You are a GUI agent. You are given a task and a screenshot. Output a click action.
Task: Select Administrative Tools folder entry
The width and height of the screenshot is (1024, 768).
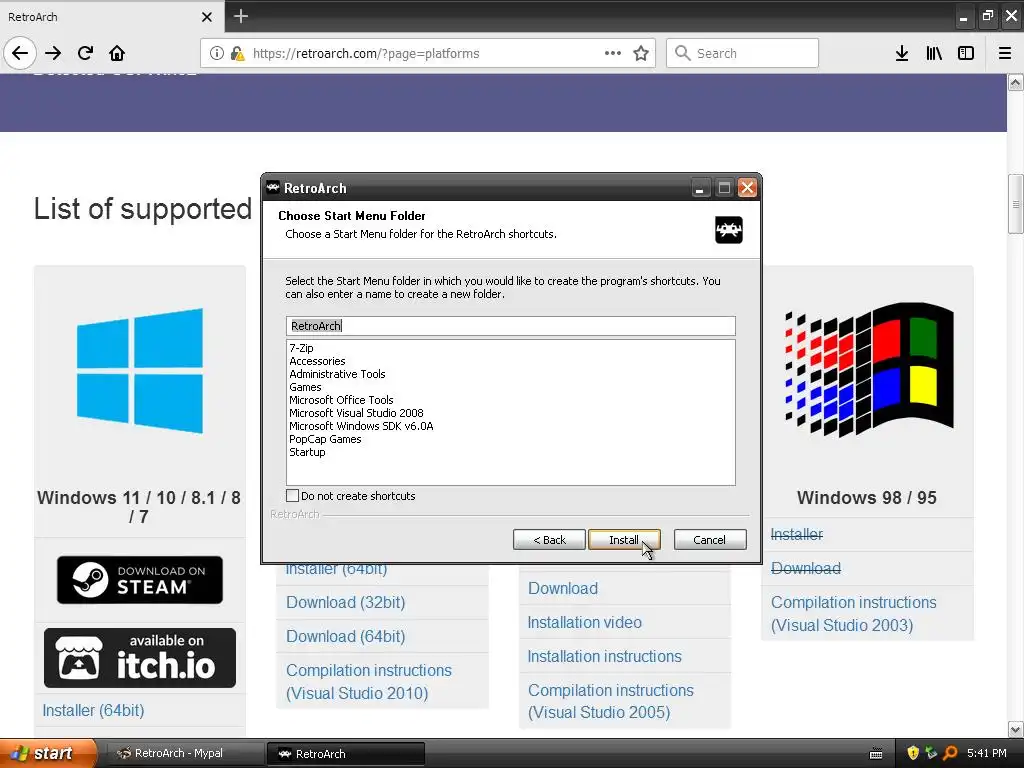338,374
